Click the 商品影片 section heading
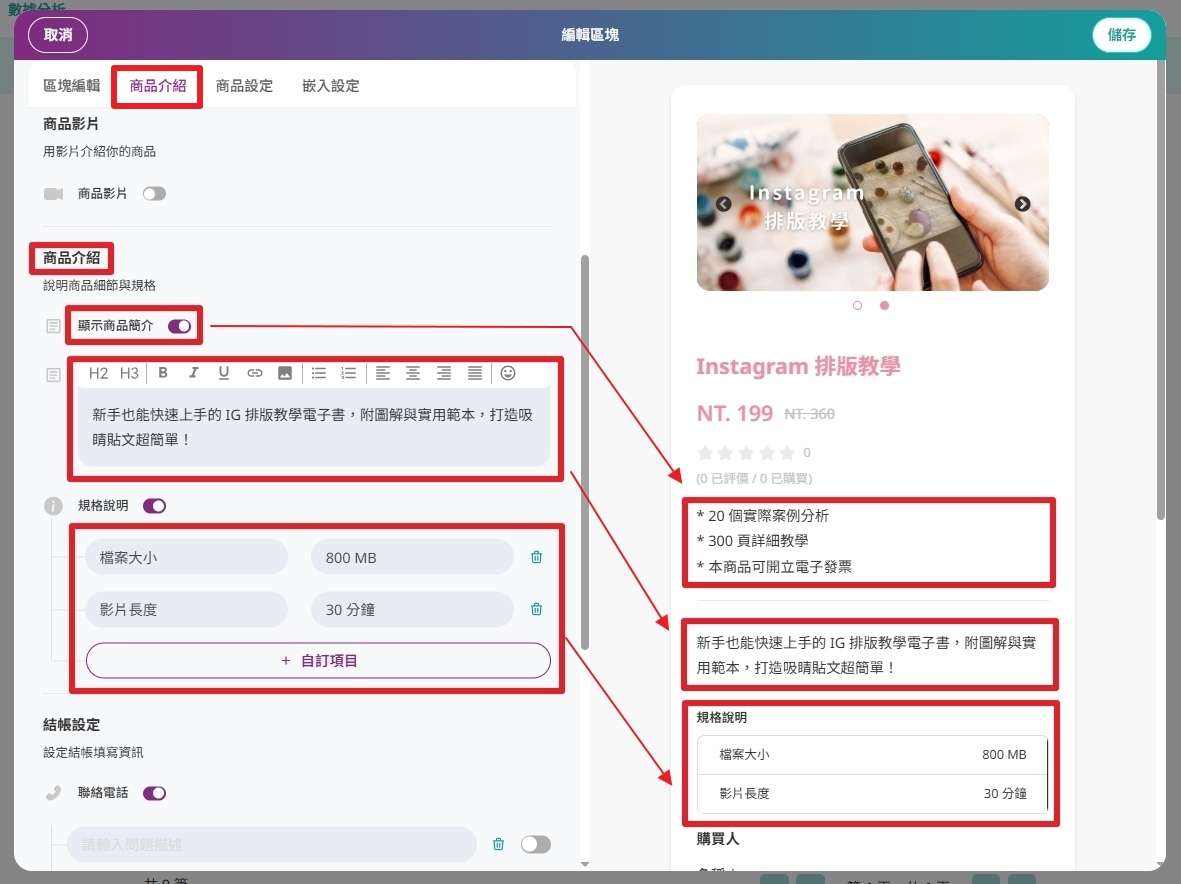Screen dimensions: 1181x884 [71, 123]
